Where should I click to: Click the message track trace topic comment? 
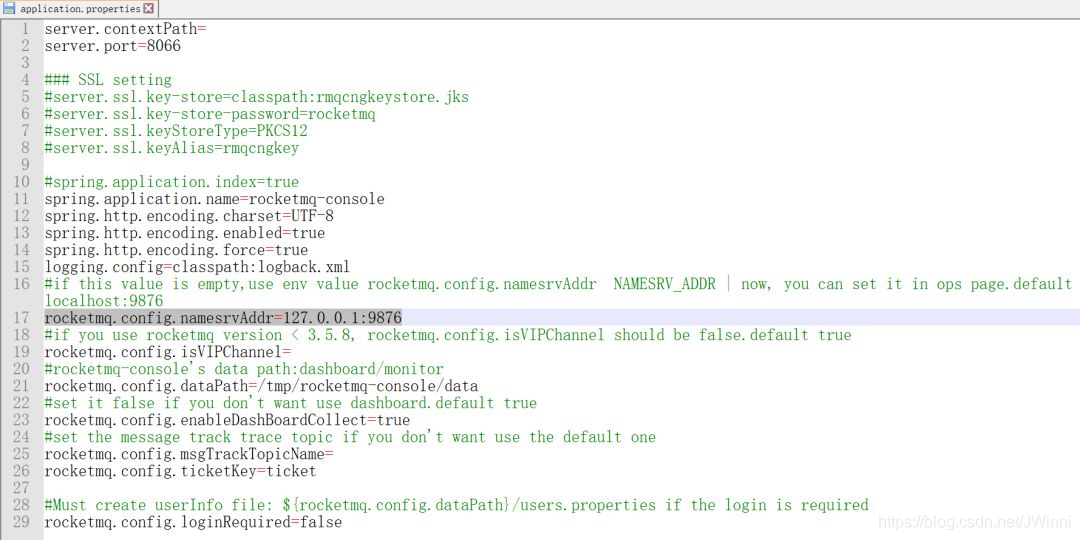coord(350,437)
